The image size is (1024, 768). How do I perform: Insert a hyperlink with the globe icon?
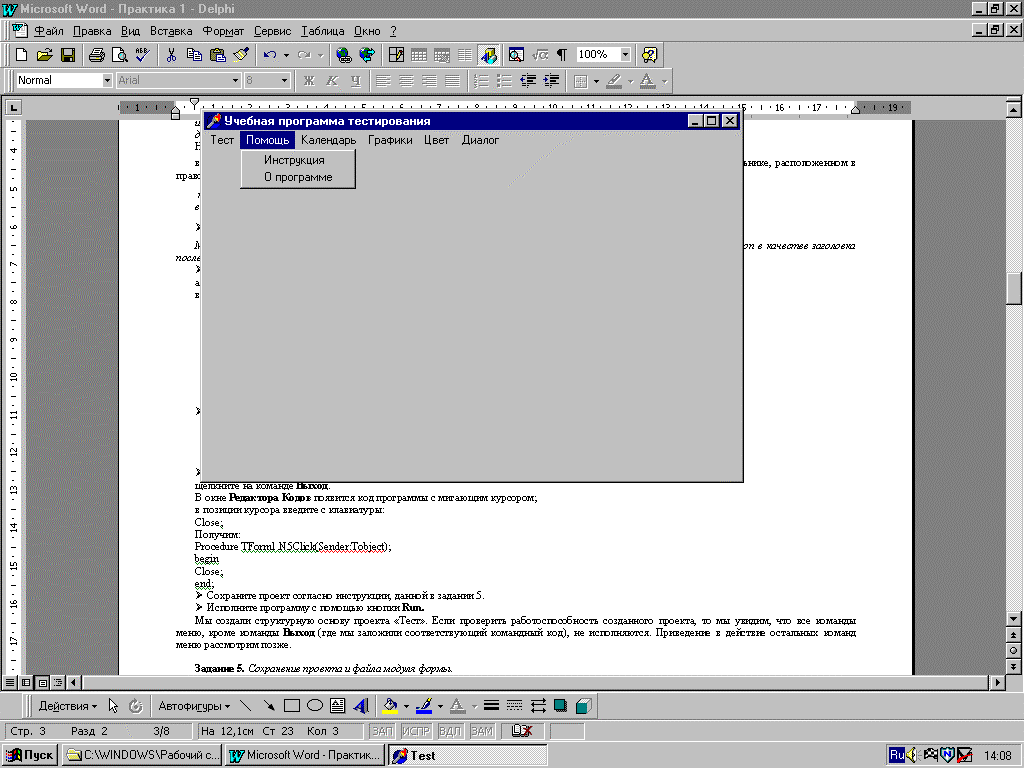(344, 55)
